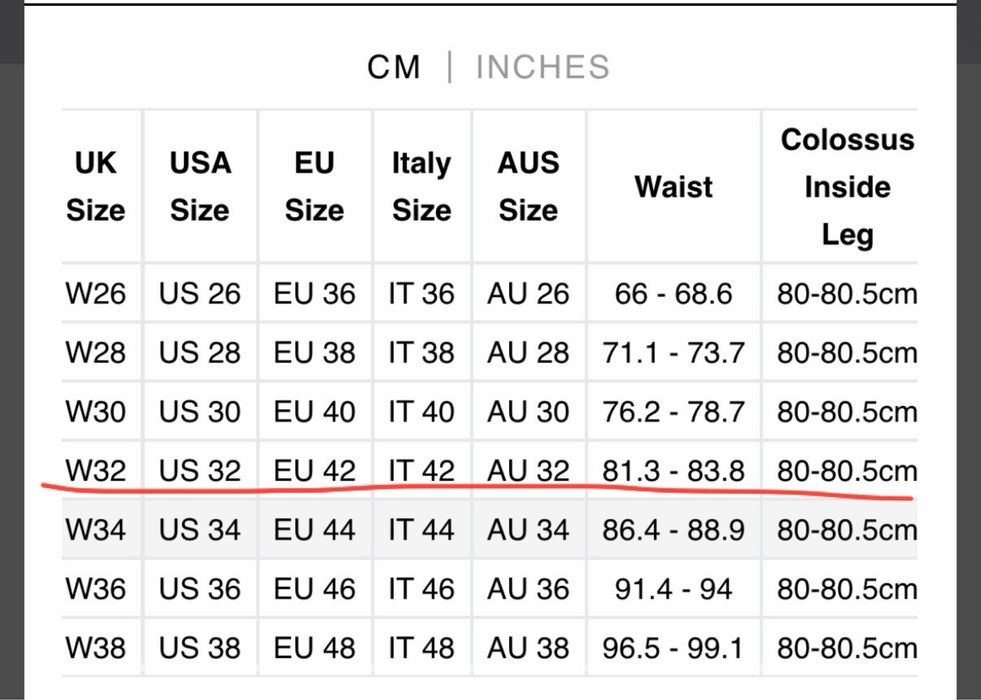The width and height of the screenshot is (981, 700).
Task: Select the CM unit tab
Action: [394, 67]
